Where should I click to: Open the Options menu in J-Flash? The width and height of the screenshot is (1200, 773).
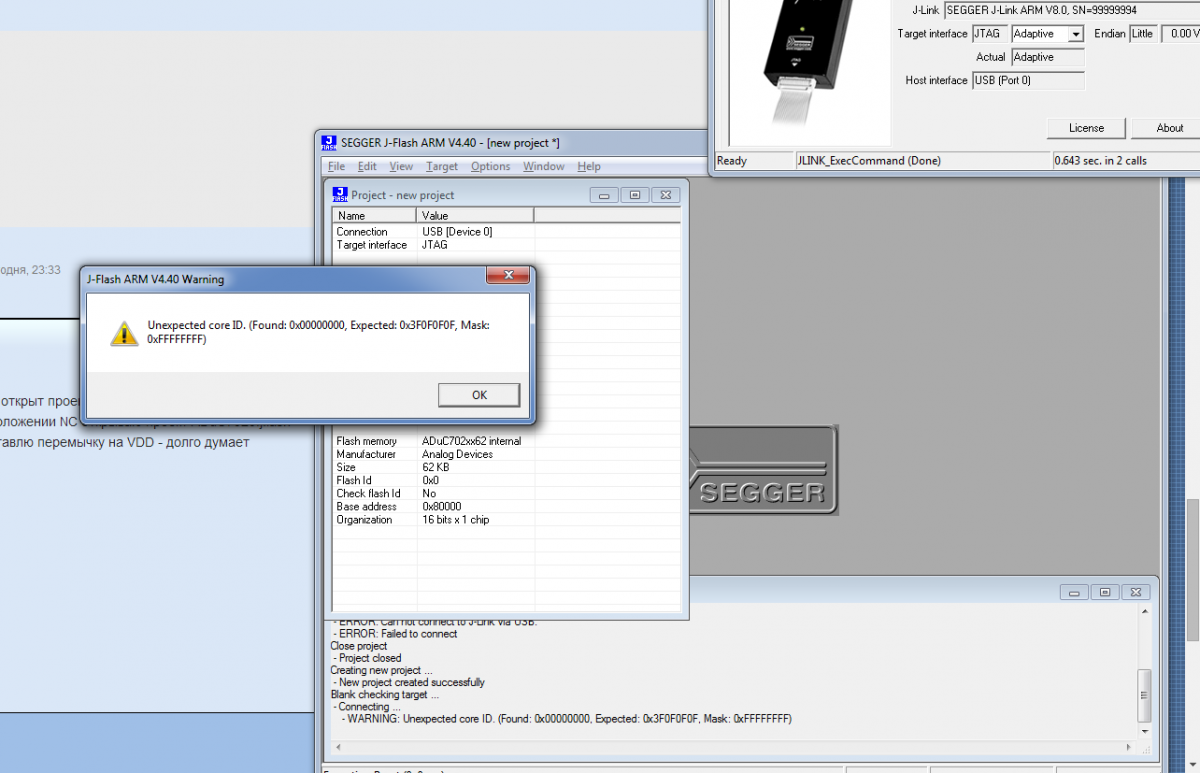pyautogui.click(x=490, y=166)
